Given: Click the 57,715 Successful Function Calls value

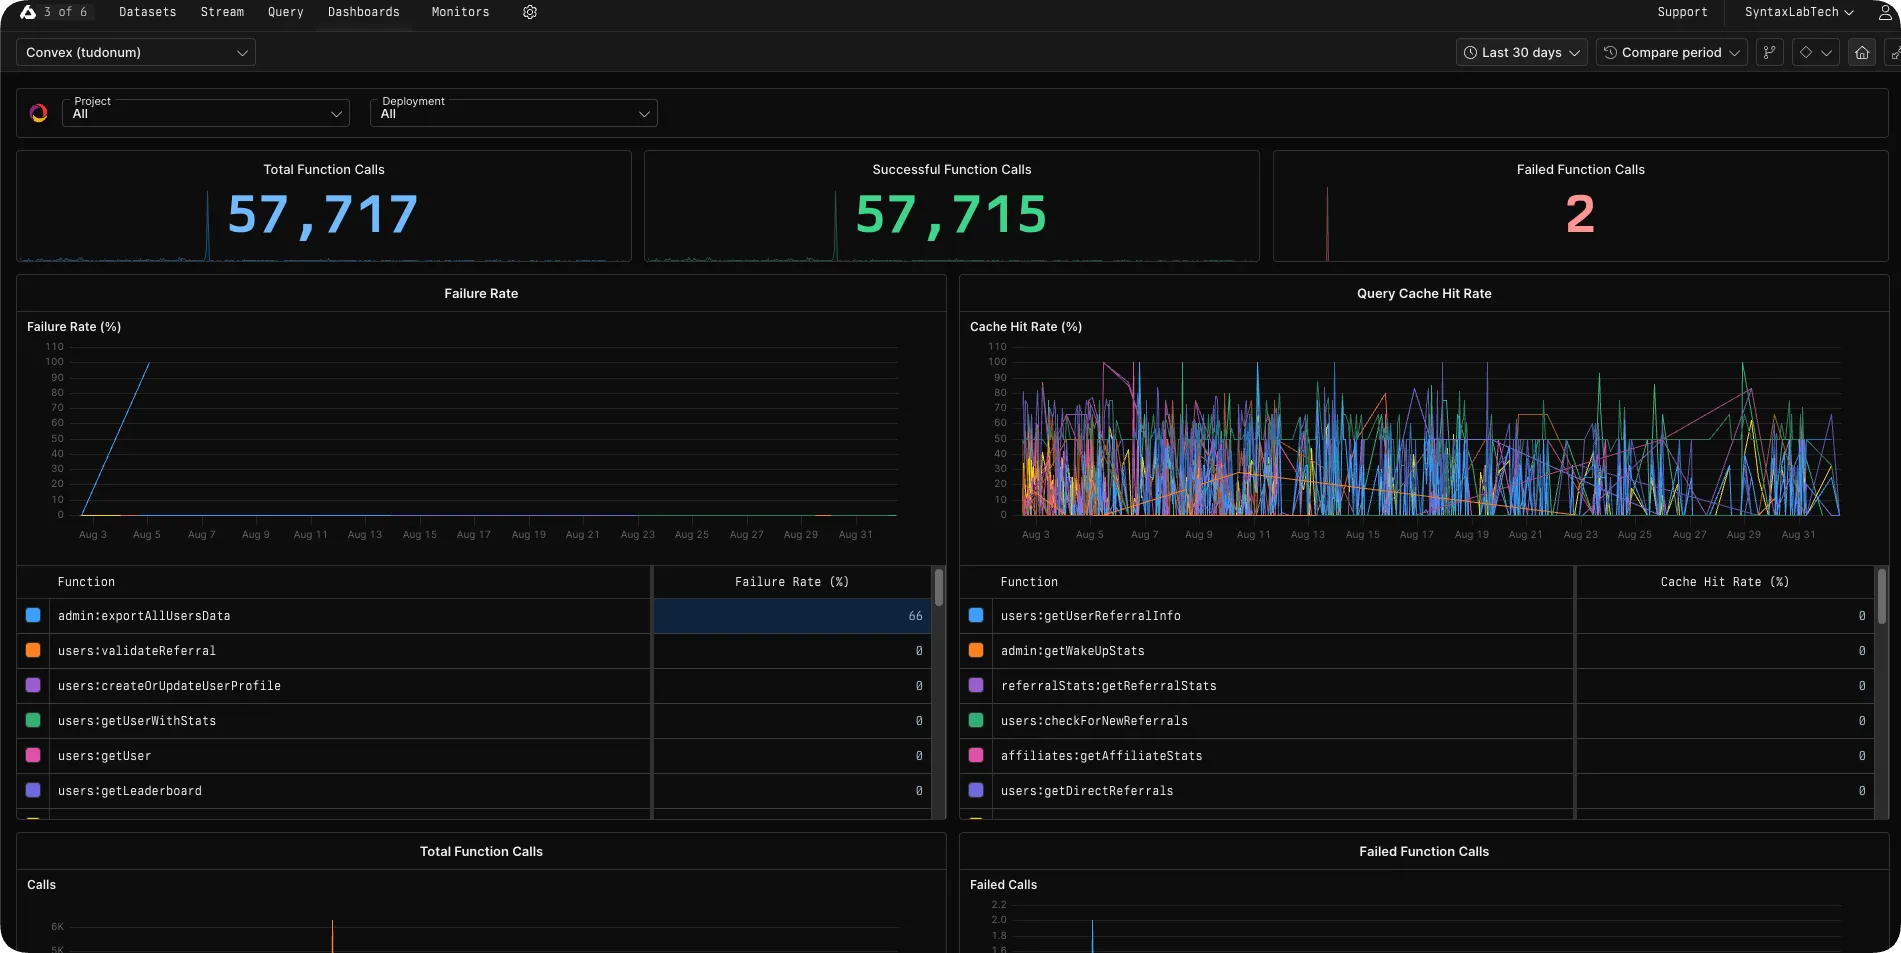Looking at the screenshot, I should tap(951, 215).
